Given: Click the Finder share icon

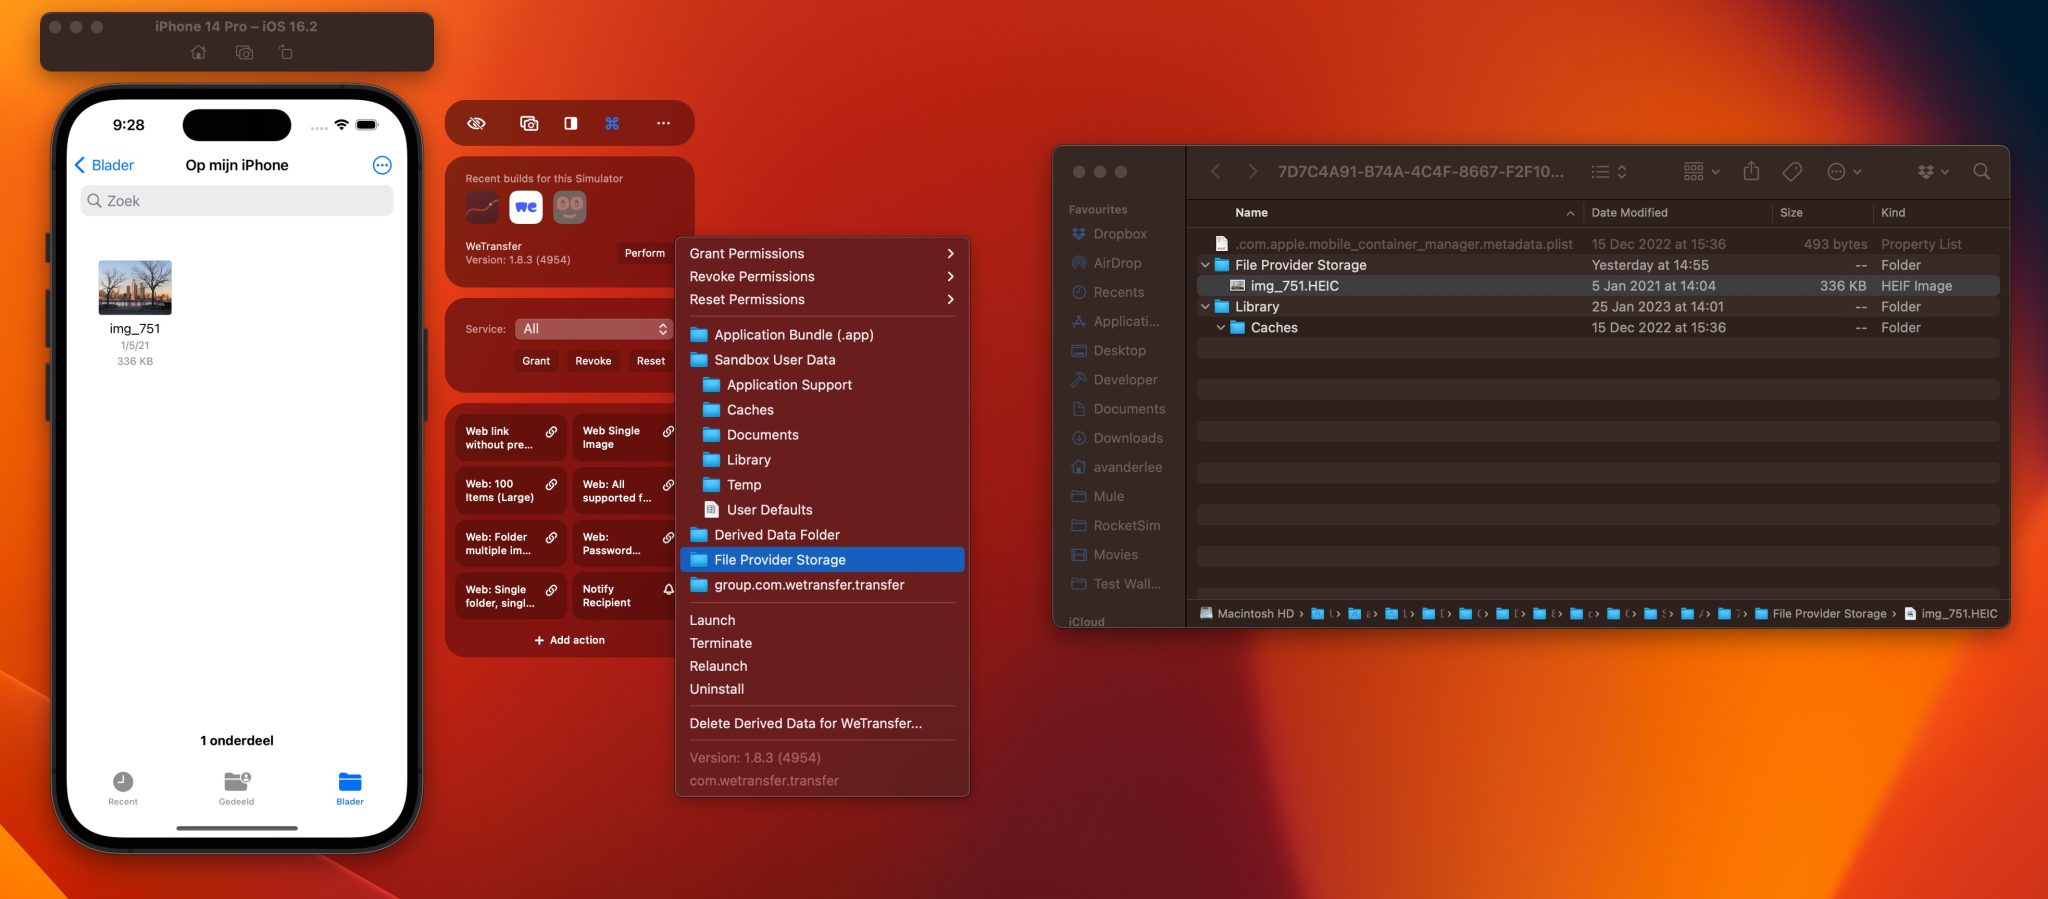Looking at the screenshot, I should pos(1751,171).
